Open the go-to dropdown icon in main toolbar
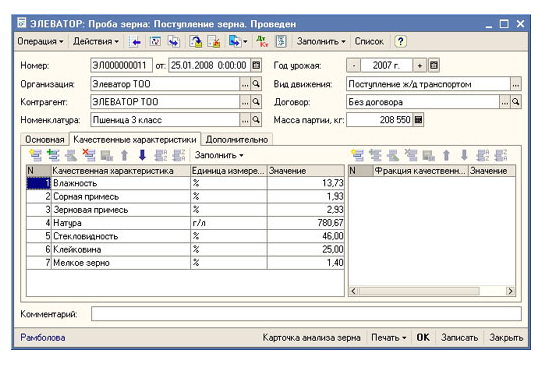Image resolution: width=545 pixels, height=367 pixels. (x=237, y=42)
